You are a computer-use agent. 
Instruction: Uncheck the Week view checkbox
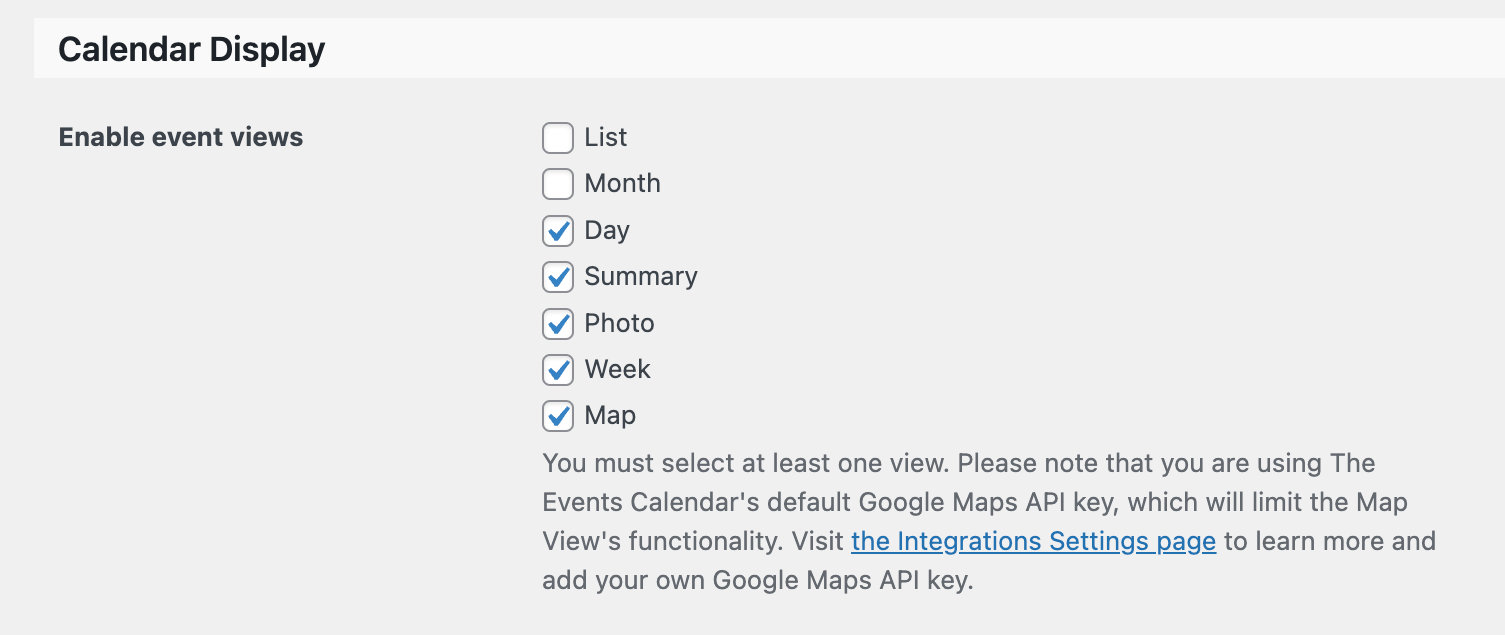coord(558,369)
